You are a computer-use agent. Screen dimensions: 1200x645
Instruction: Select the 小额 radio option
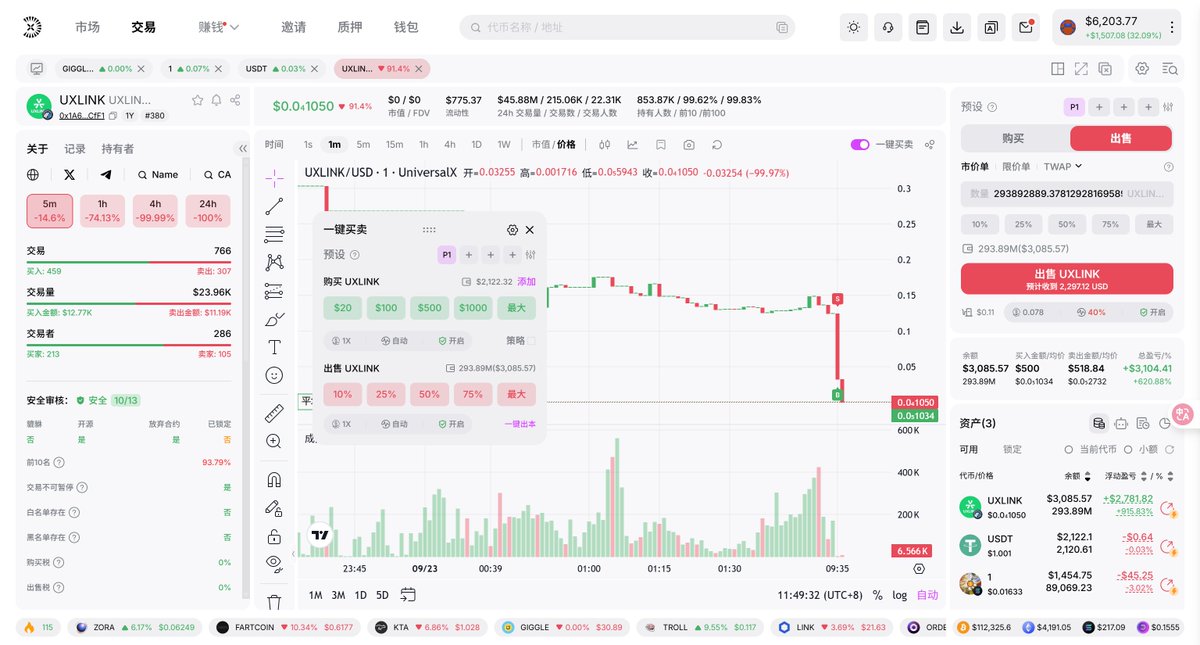point(1129,450)
